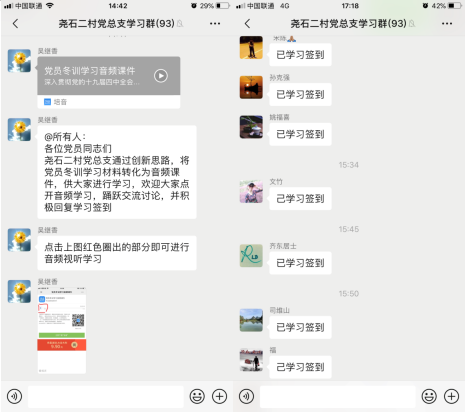The width and height of the screenshot is (467, 419).
Task: Open the left chat's three-dot options
Action: (x=215, y=23)
